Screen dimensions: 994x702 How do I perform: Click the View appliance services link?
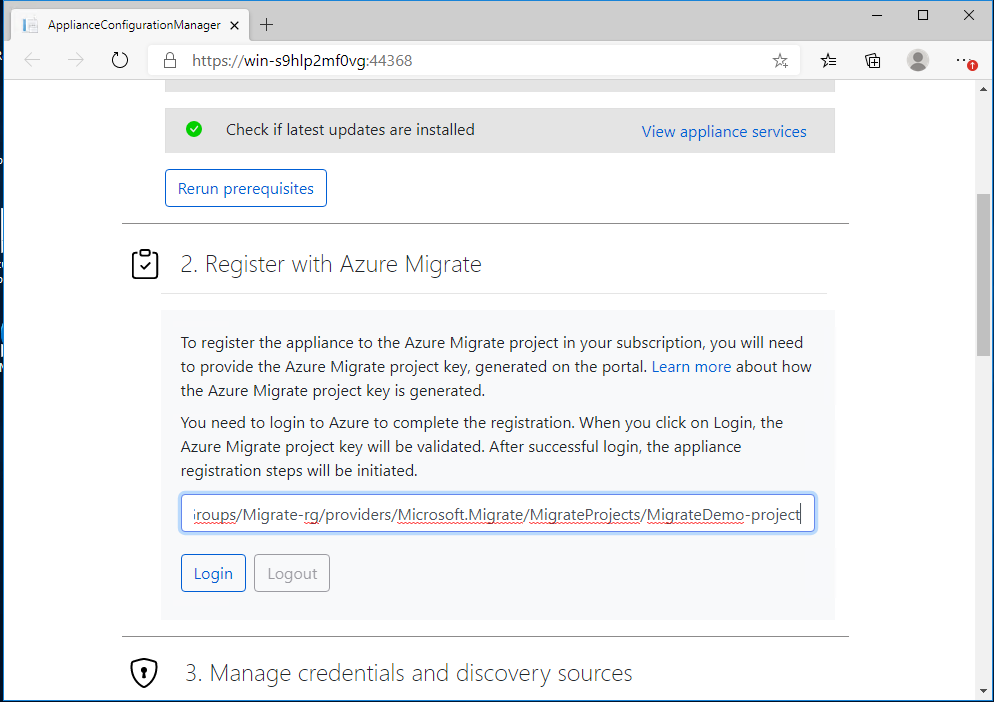(723, 130)
